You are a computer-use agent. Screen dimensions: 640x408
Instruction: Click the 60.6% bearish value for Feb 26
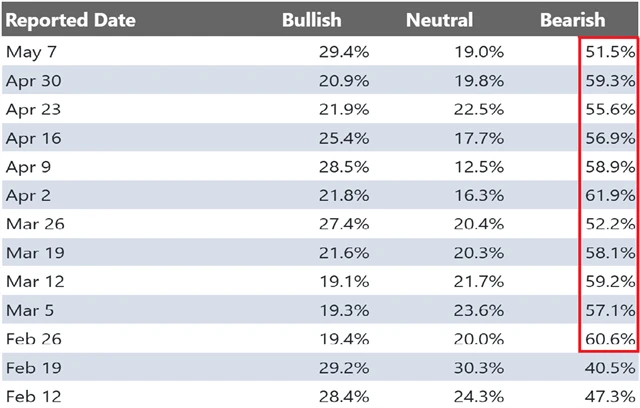pos(608,339)
